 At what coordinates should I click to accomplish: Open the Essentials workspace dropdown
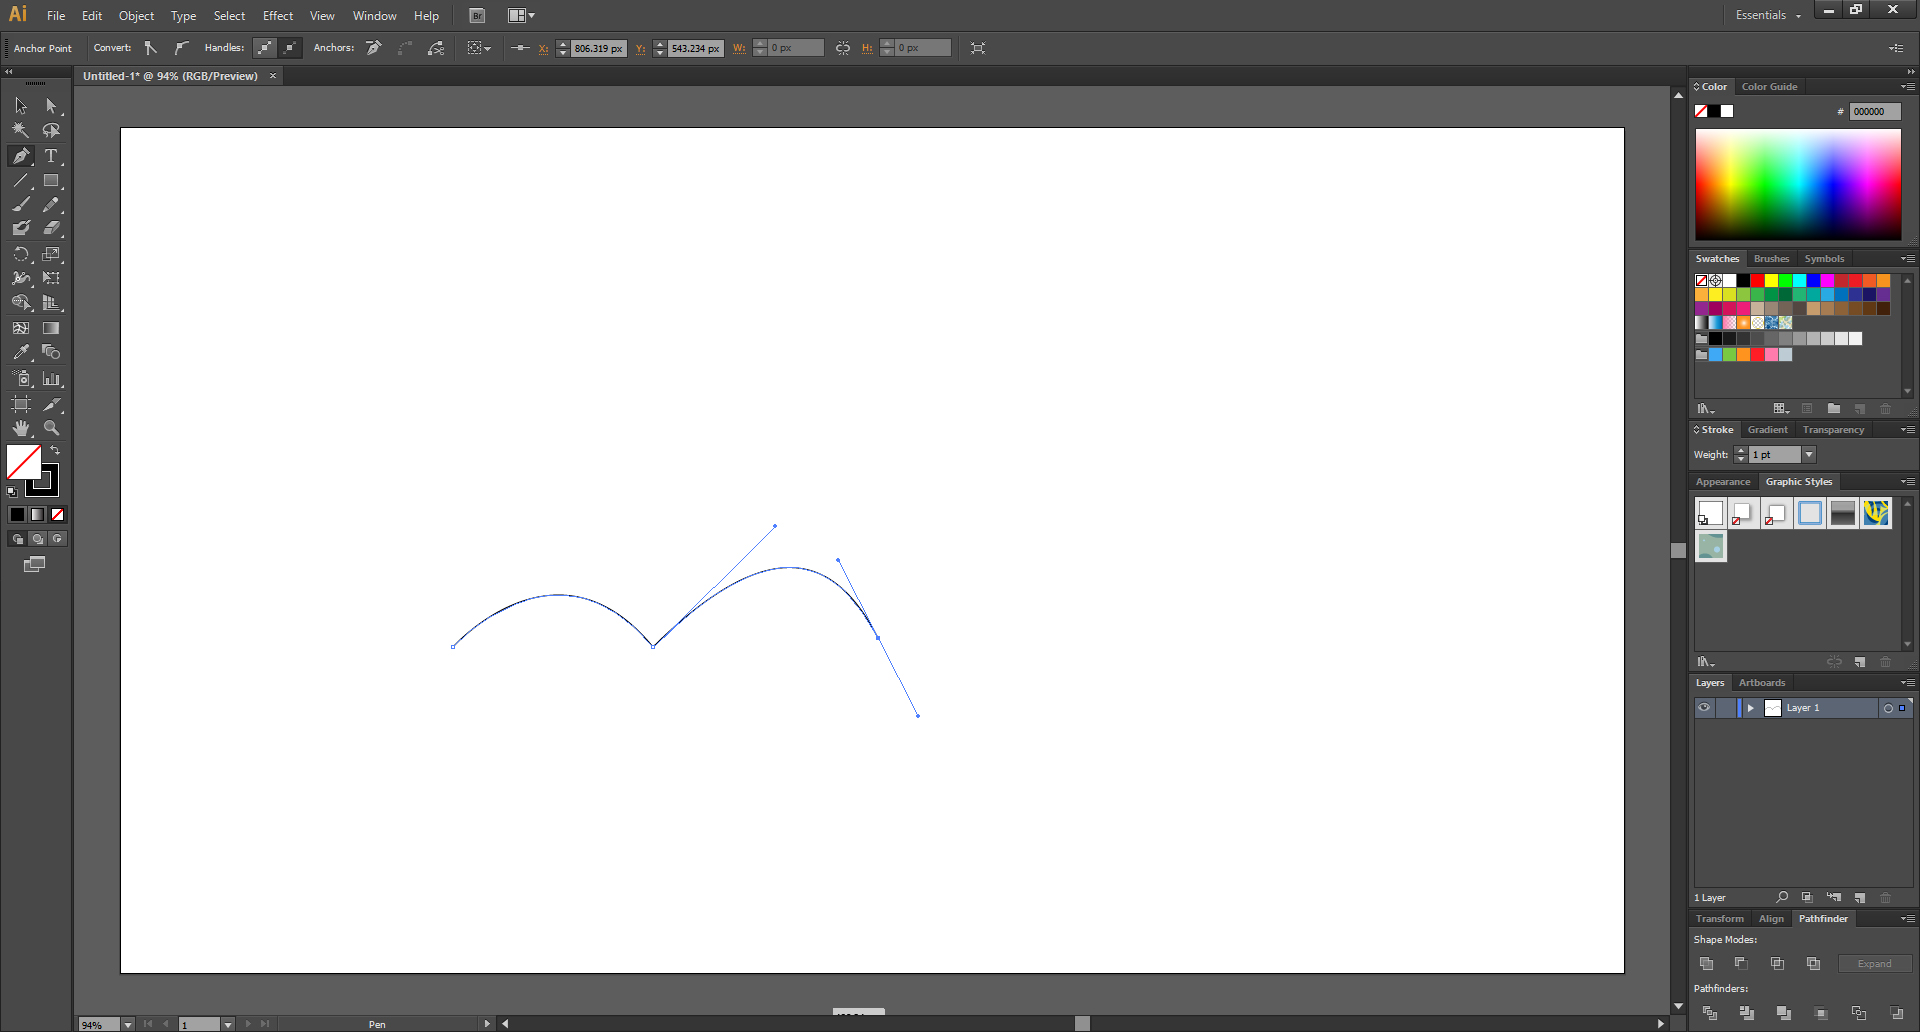(1768, 15)
